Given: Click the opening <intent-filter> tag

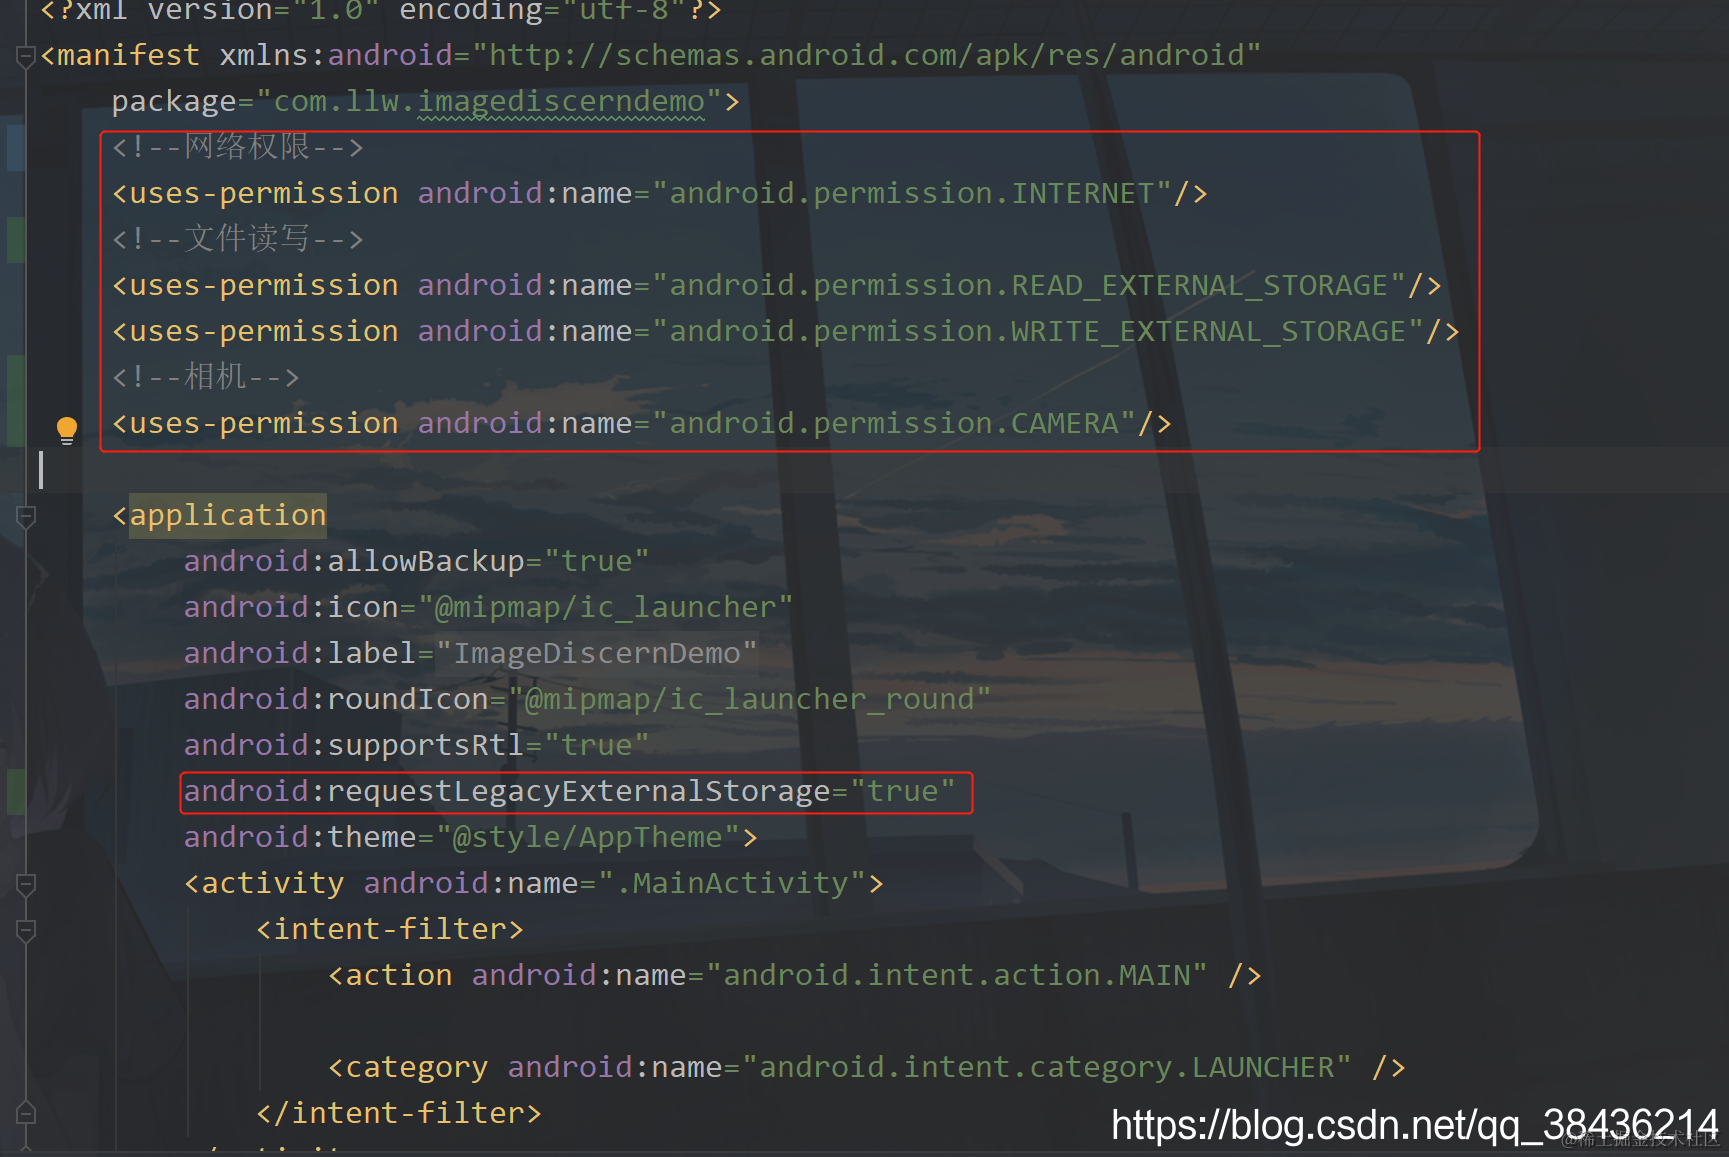Looking at the screenshot, I should (x=390, y=929).
